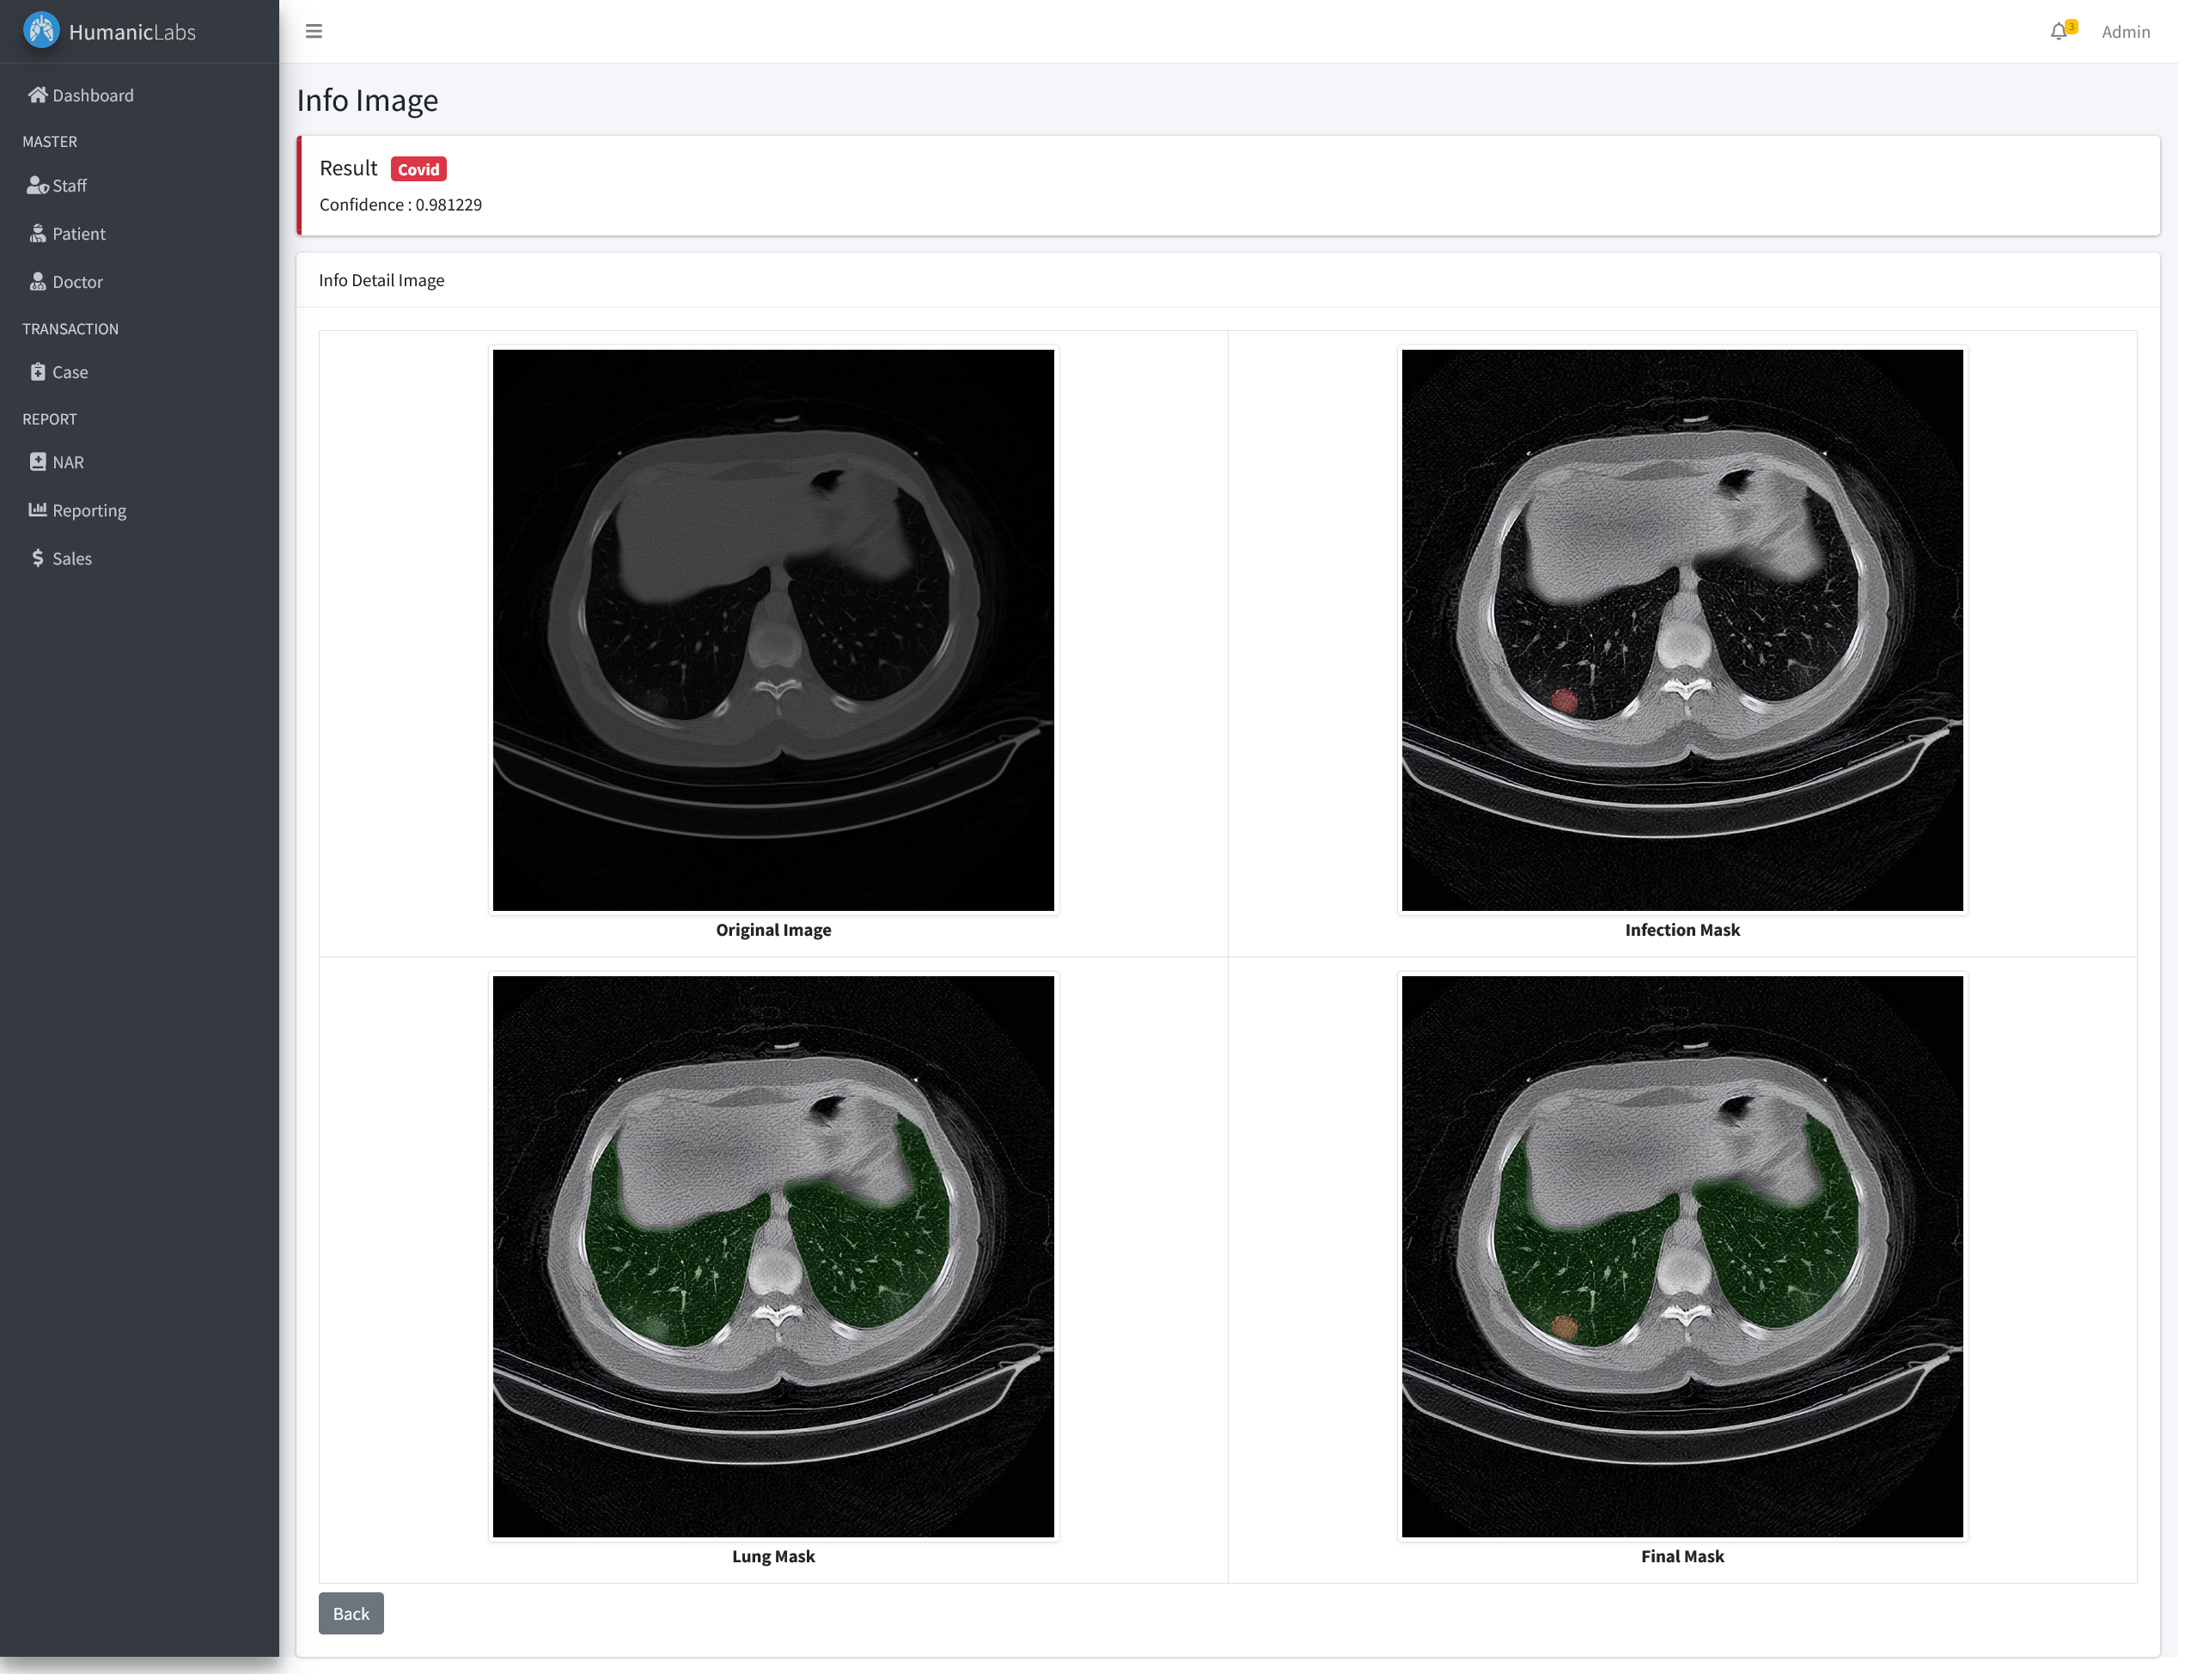Go to the Patient menu entry
Screen dimensions: 2185x1680
pyautogui.click(x=78, y=234)
